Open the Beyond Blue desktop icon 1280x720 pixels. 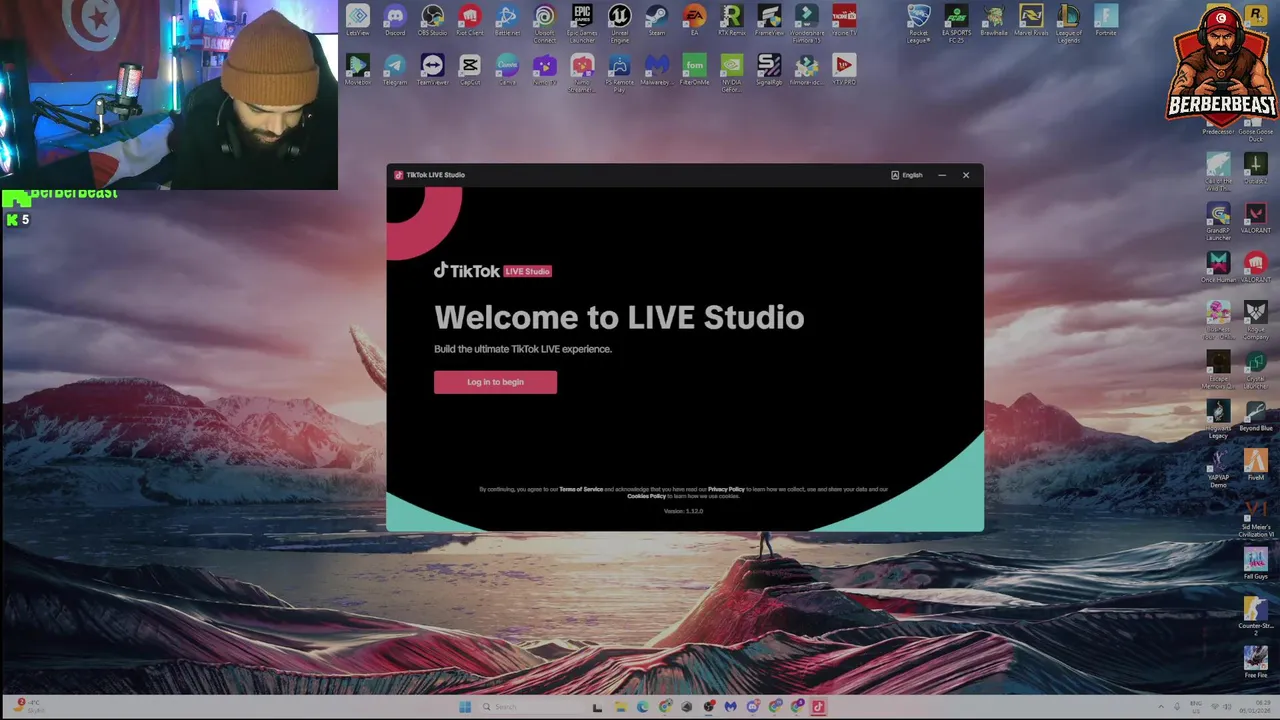click(x=1255, y=416)
